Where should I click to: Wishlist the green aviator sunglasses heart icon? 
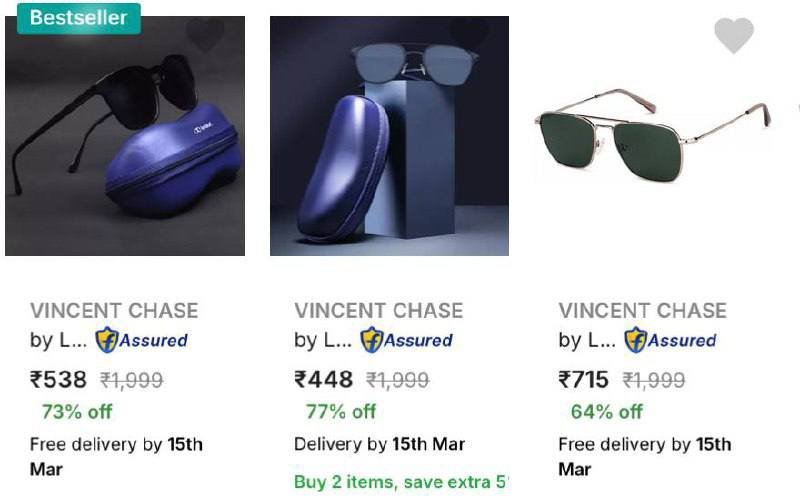click(x=733, y=36)
